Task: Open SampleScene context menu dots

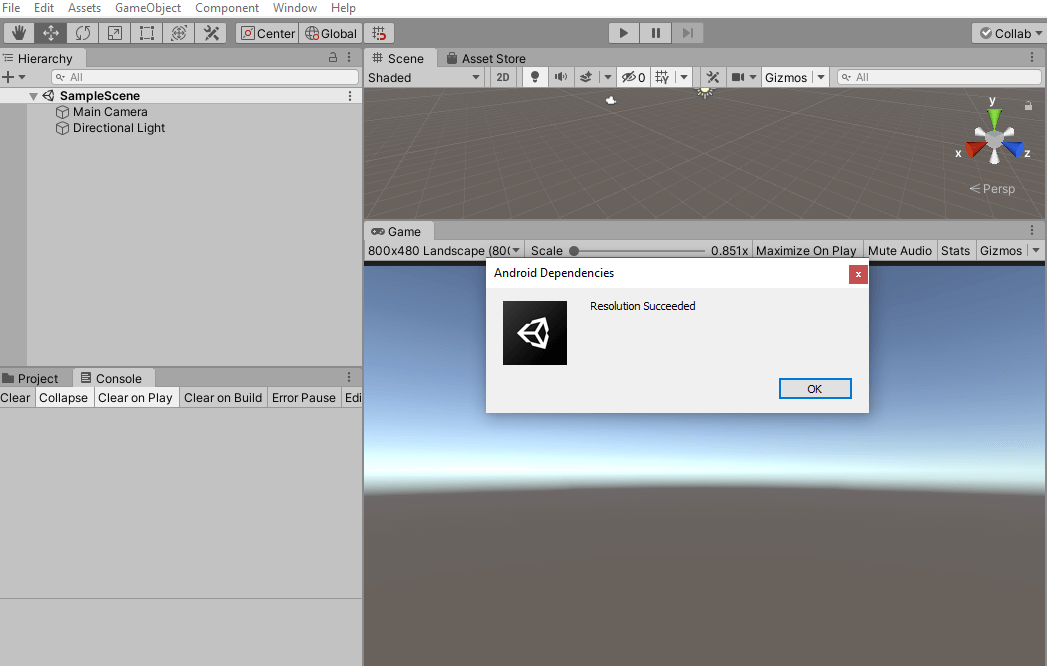Action: pyautogui.click(x=350, y=96)
